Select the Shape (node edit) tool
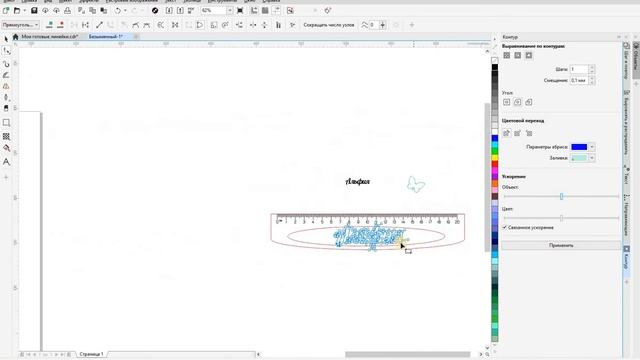Image resolution: width=640 pixels, height=360 pixels. coord(6,51)
